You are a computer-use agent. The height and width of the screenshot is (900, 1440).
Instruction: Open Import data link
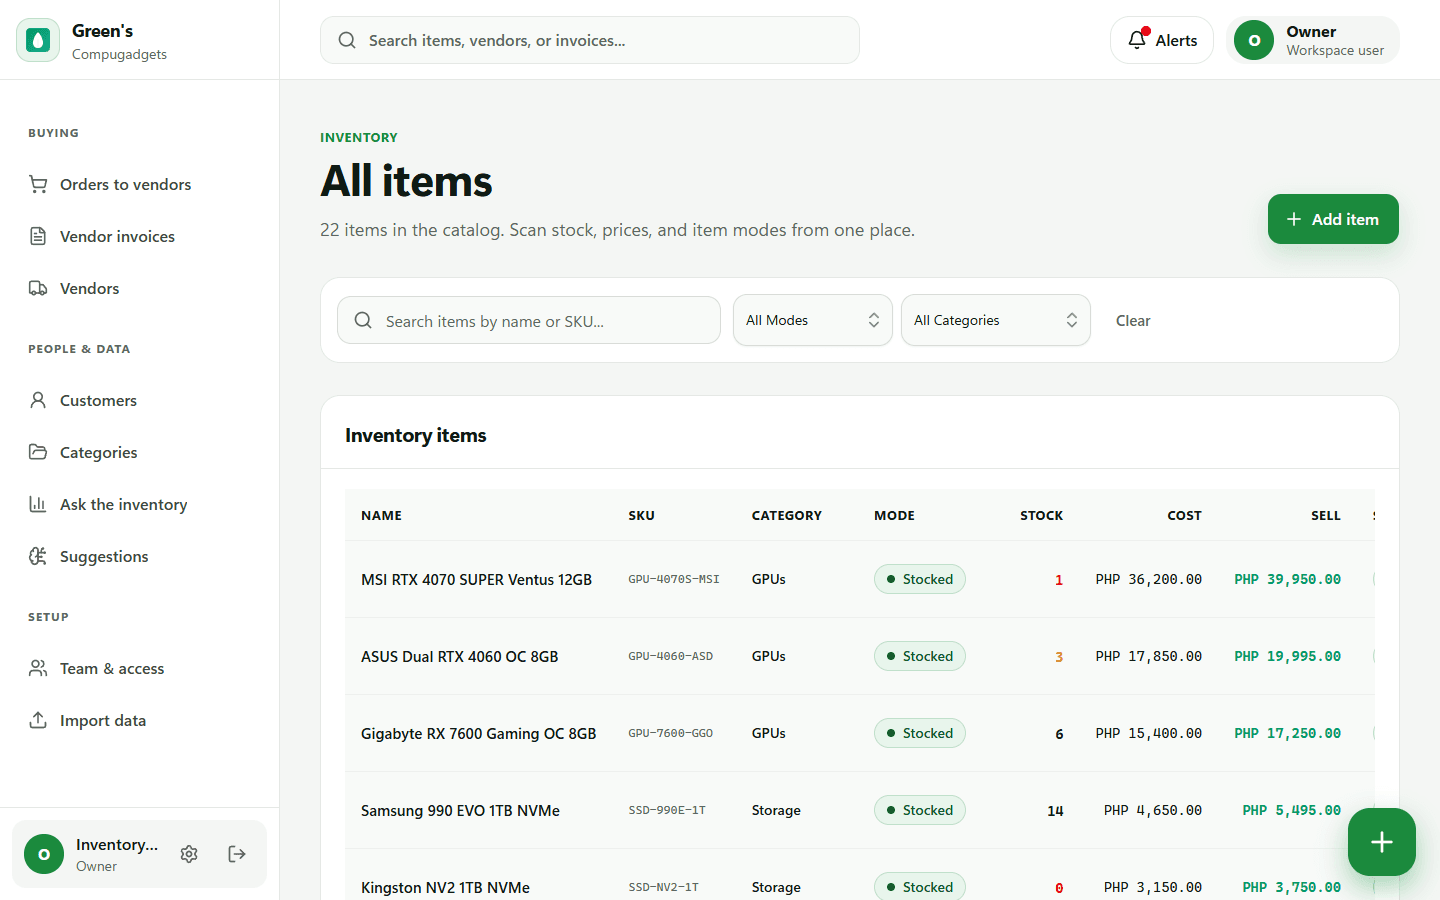coord(140,720)
